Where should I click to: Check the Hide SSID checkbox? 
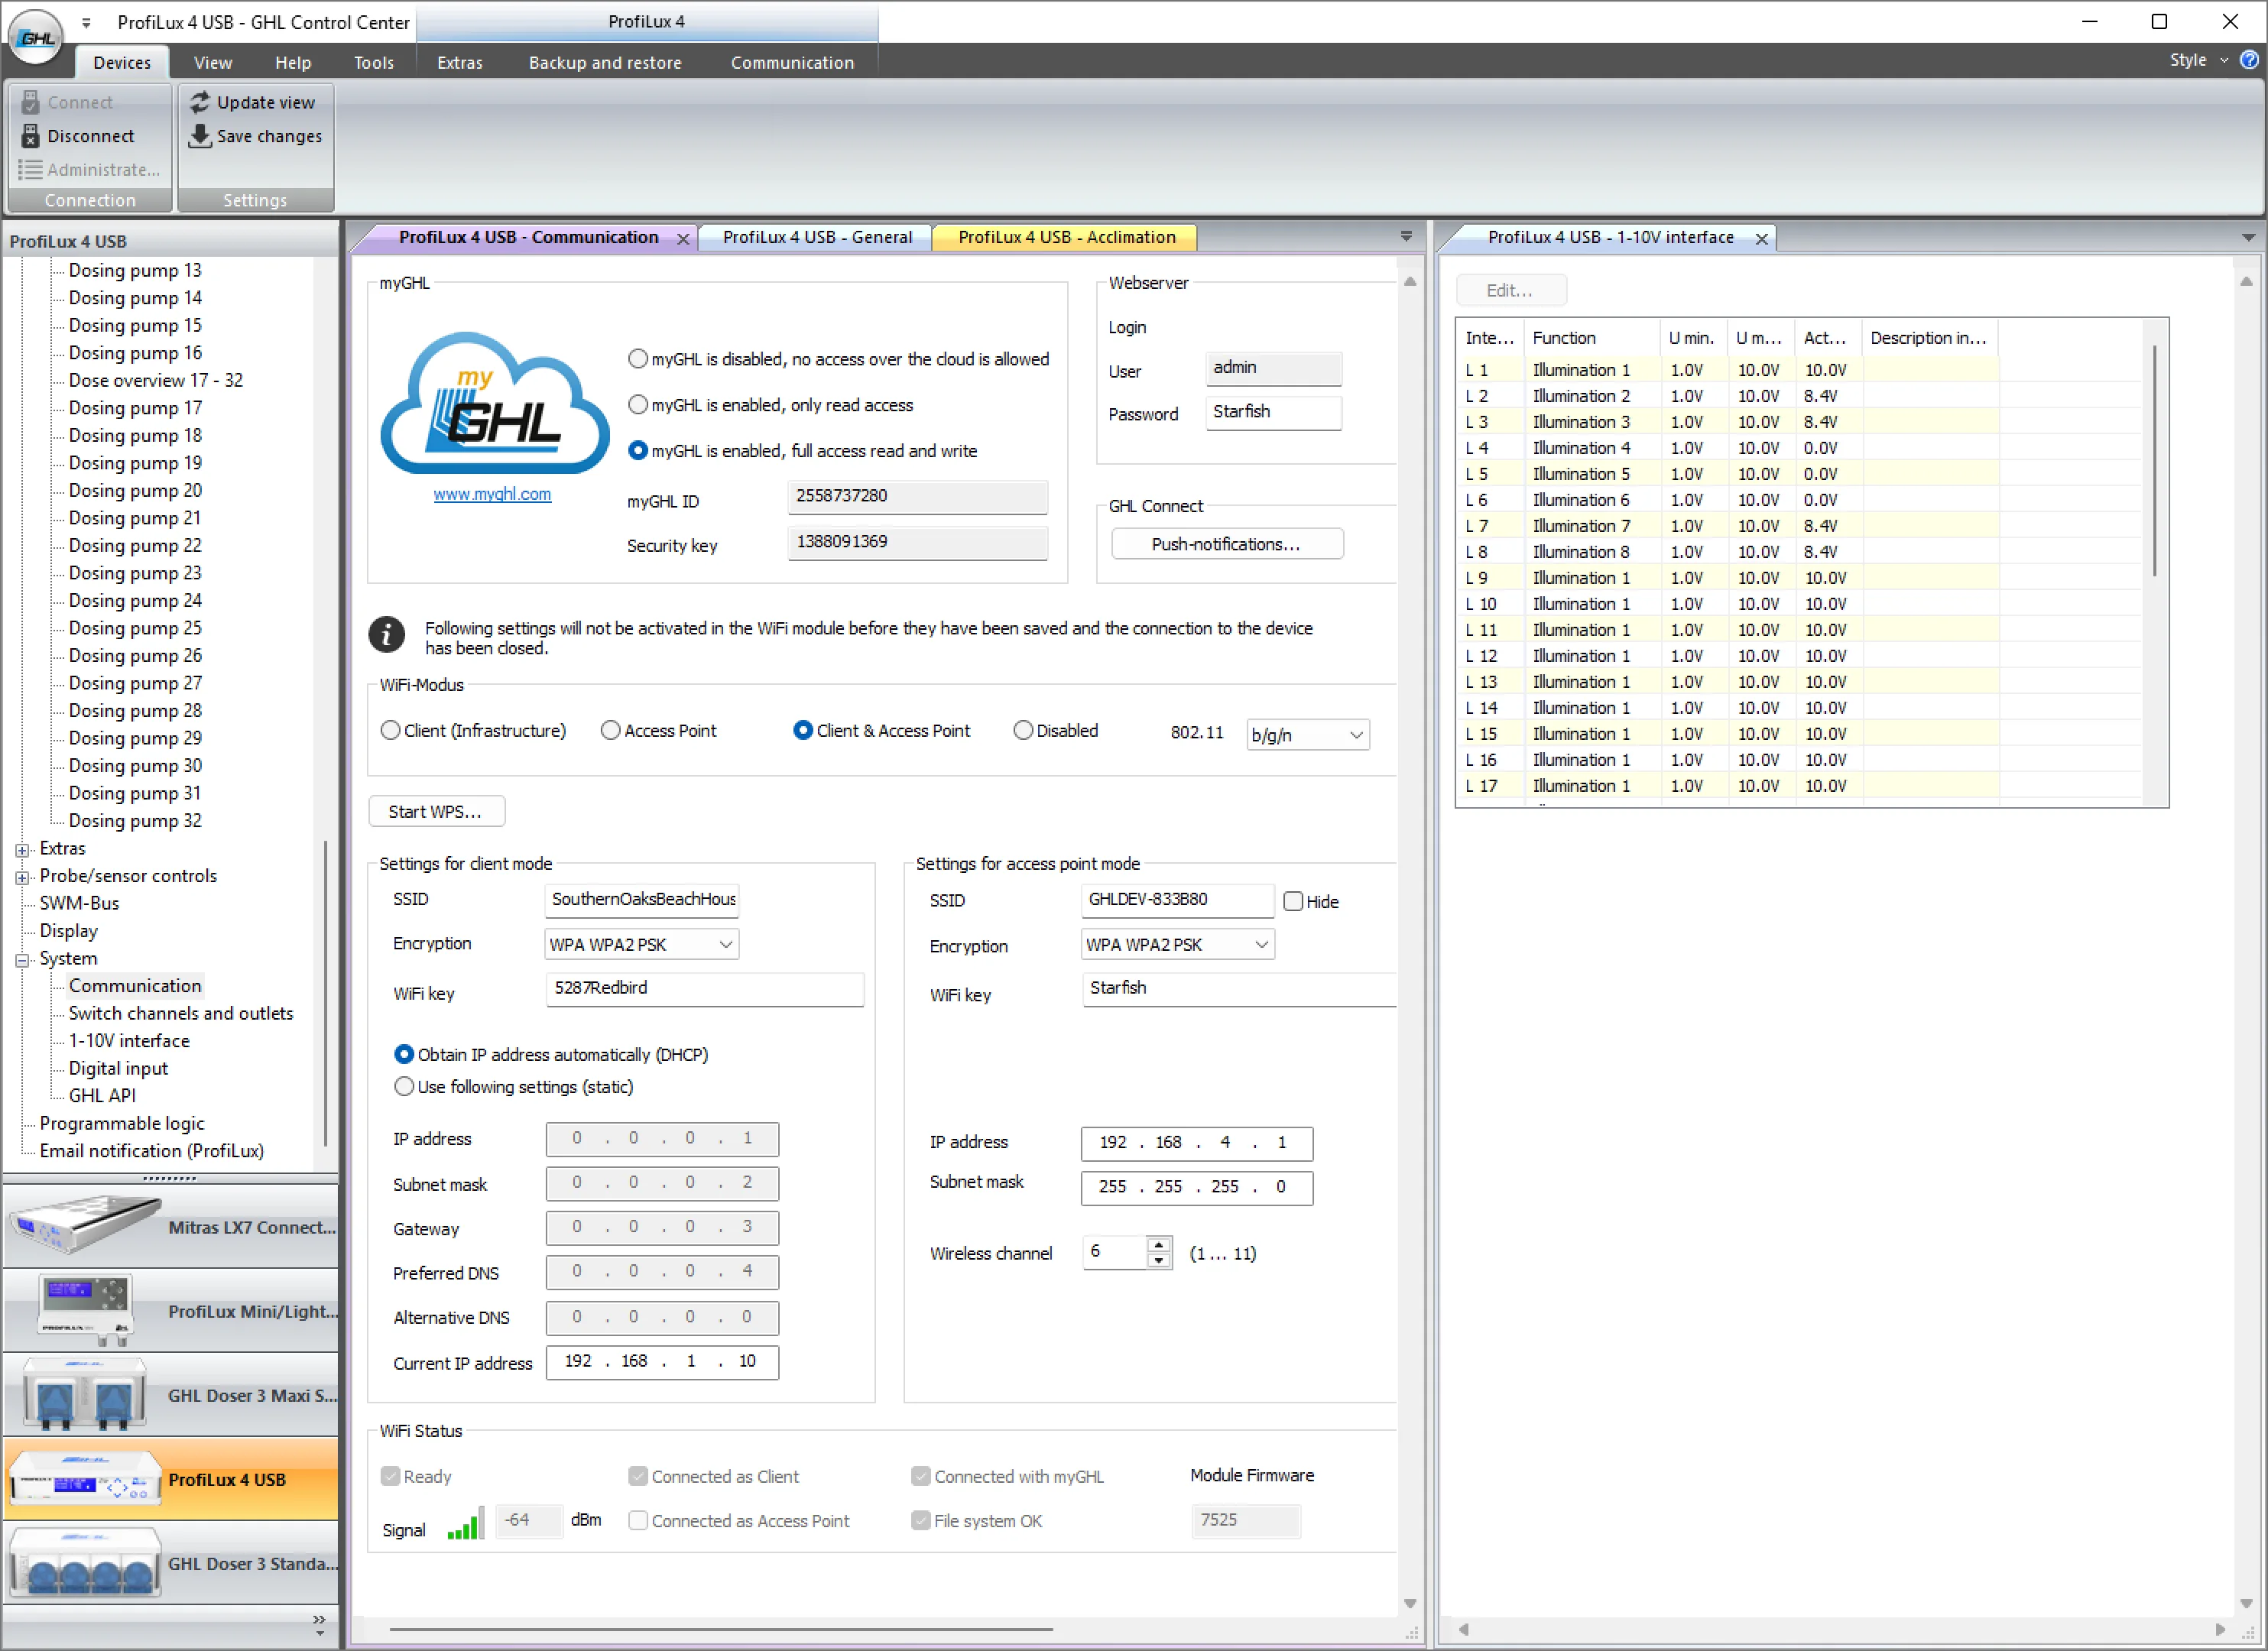(1293, 901)
